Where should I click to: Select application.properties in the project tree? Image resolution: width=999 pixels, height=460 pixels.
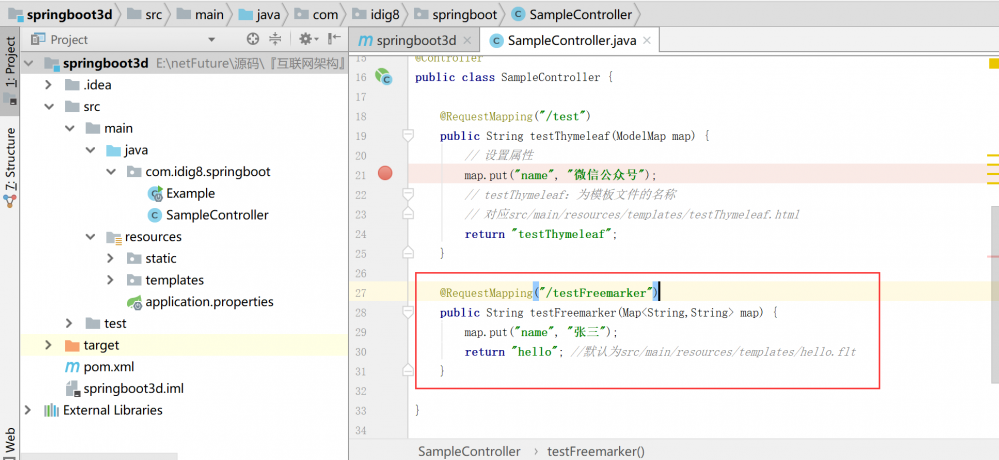click(x=209, y=301)
